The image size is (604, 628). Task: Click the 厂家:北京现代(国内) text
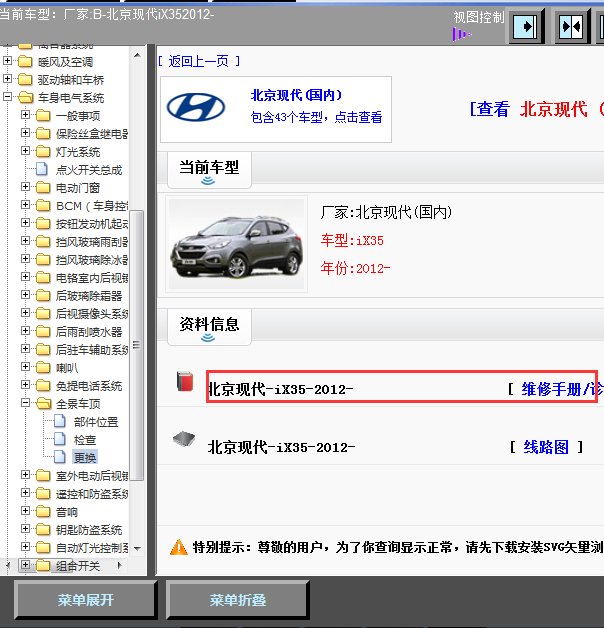click(x=386, y=212)
